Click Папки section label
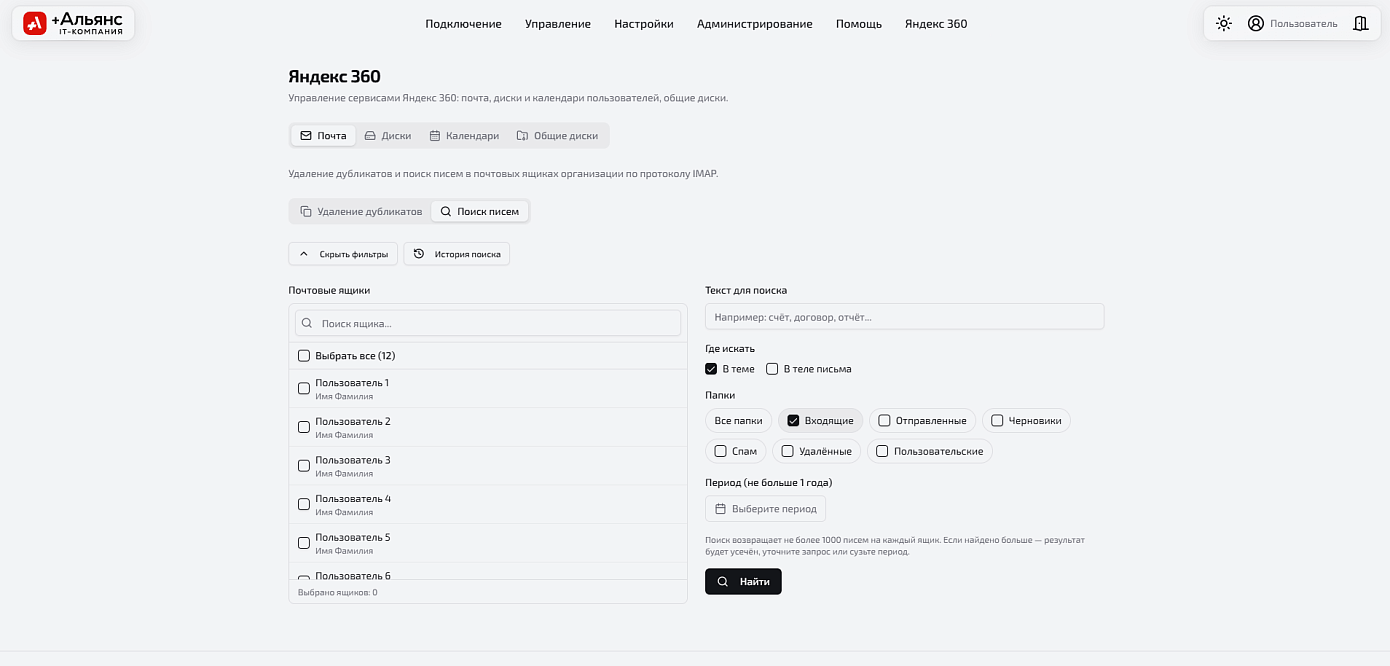 click(720, 395)
